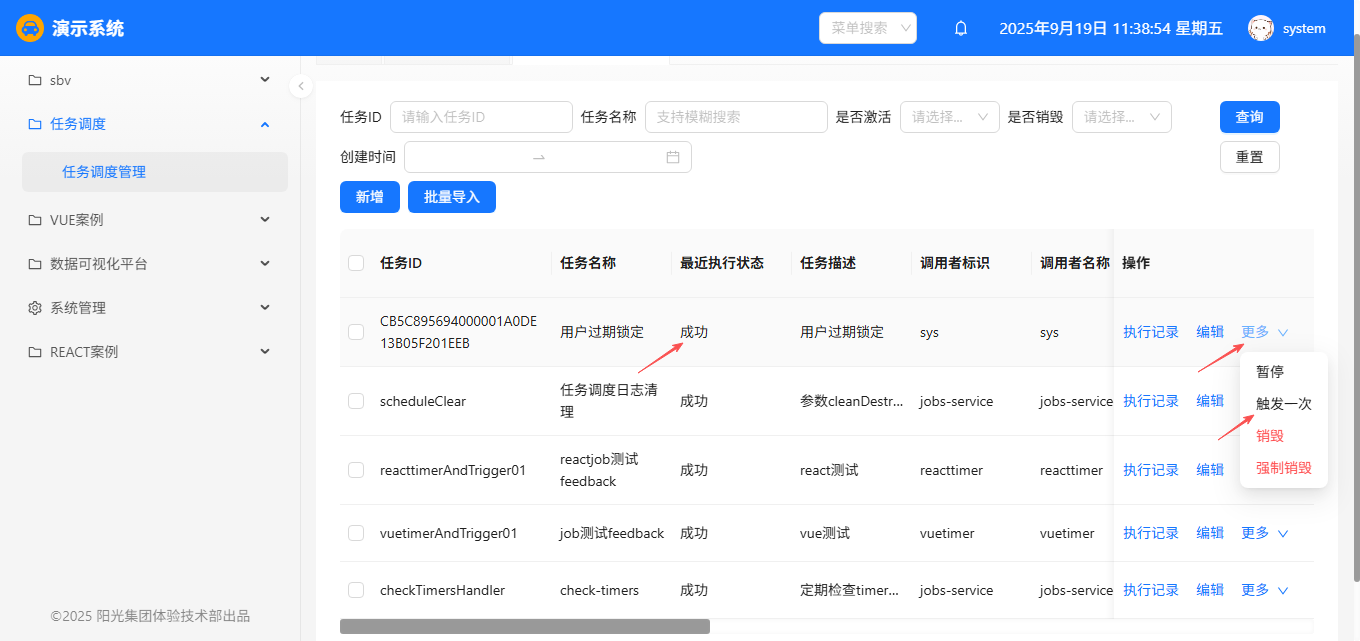The image size is (1360, 641).
Task: Select 暂停 in the dropdown menu
Action: [x=1270, y=371]
